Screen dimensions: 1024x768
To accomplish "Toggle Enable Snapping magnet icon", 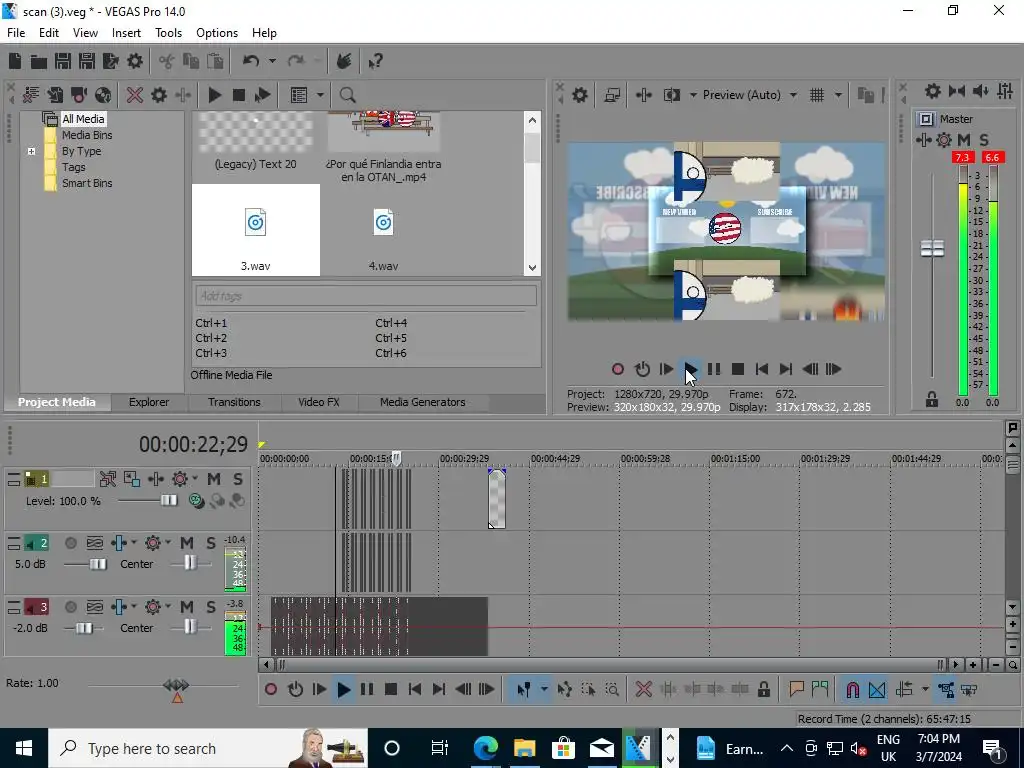I will (852, 689).
